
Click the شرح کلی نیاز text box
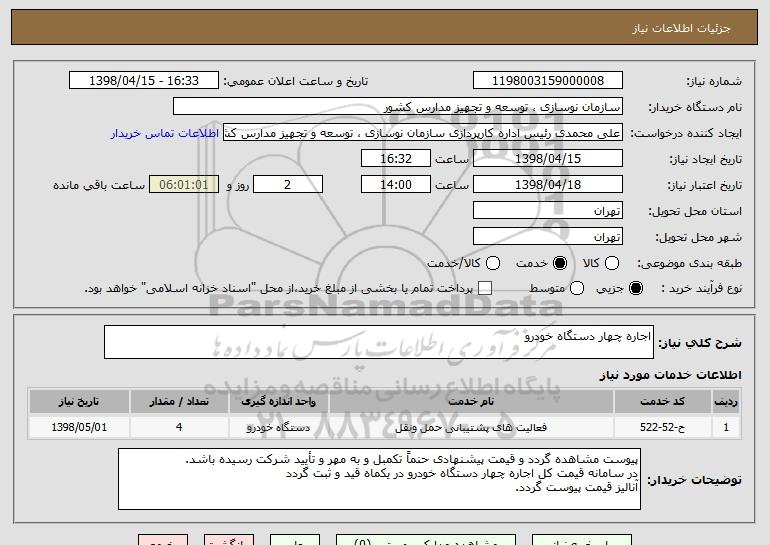click(x=379, y=342)
